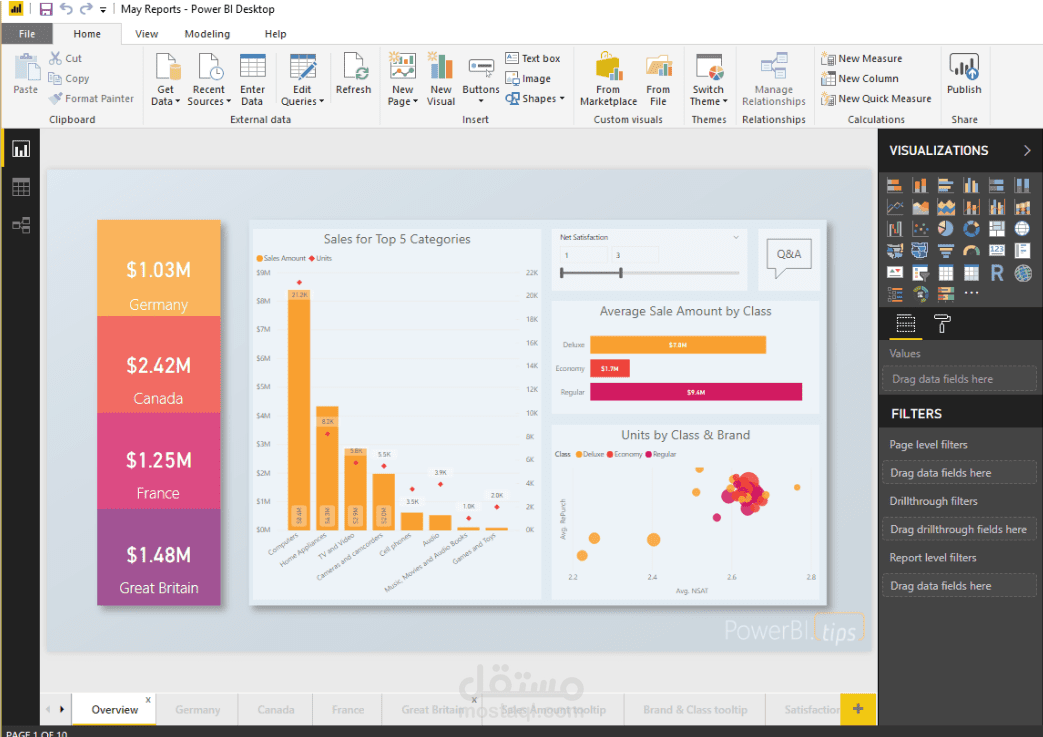
Task: Choose the Map globe visualization
Action: click(x=1022, y=228)
